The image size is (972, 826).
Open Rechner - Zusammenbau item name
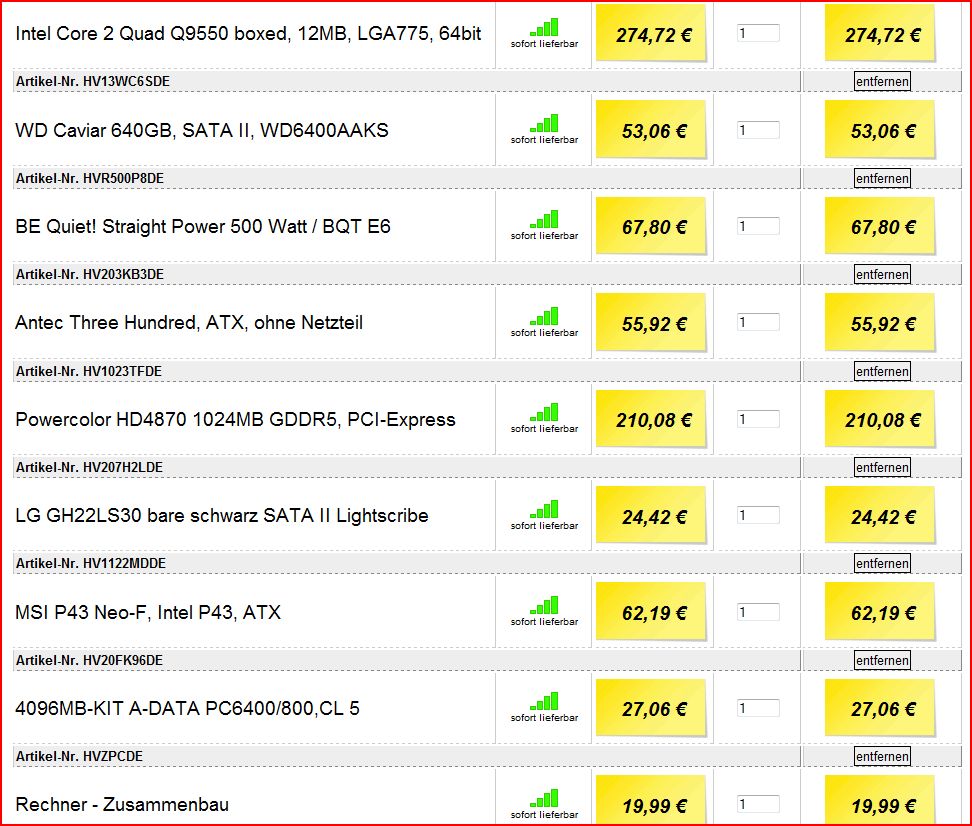122,804
